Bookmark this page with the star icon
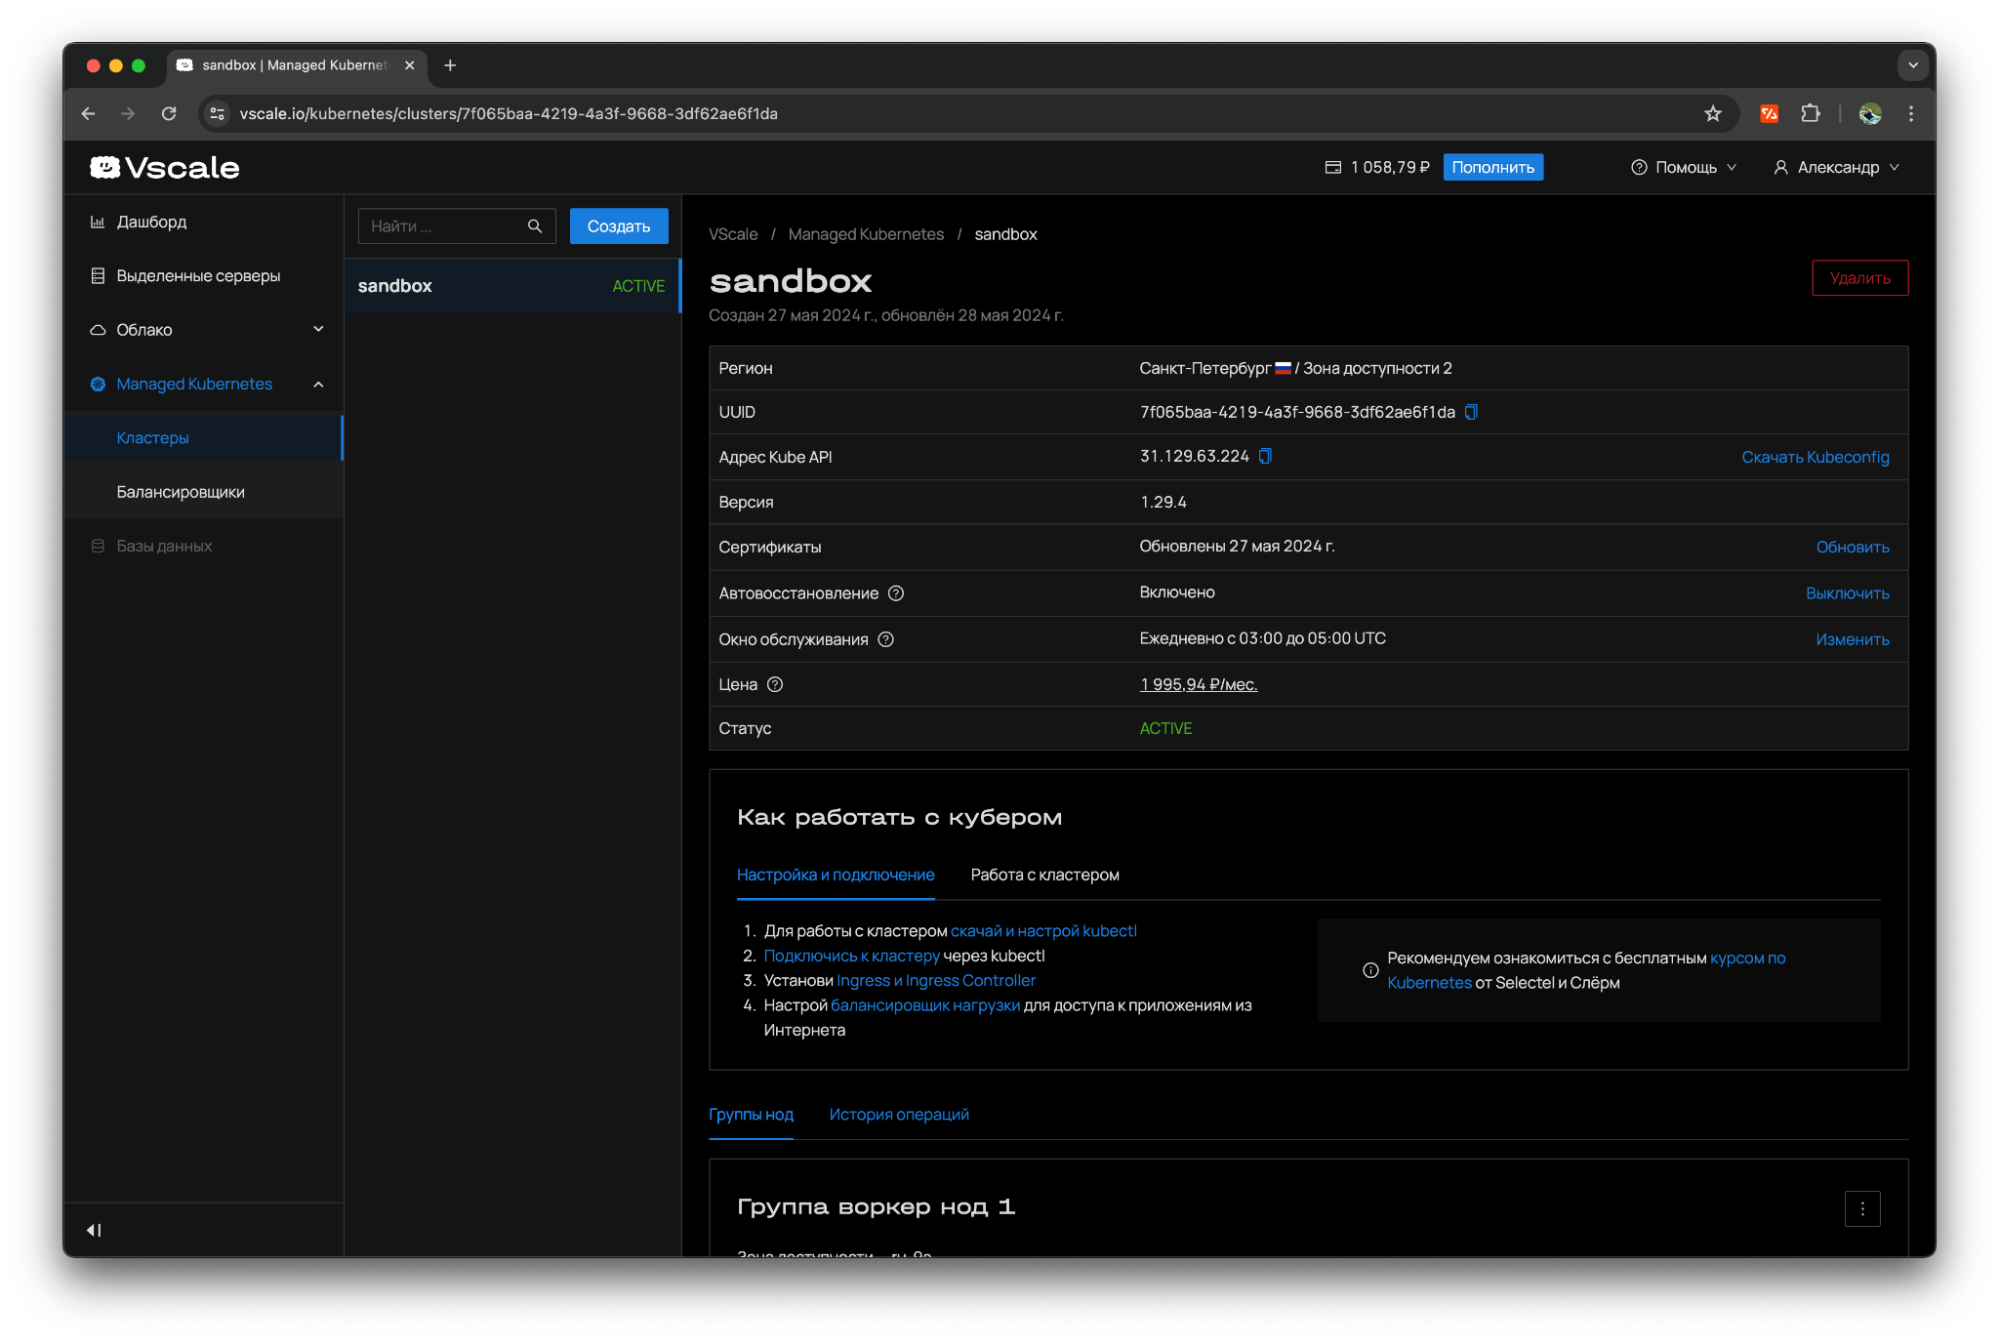The width and height of the screenshot is (1999, 1341). point(1713,113)
